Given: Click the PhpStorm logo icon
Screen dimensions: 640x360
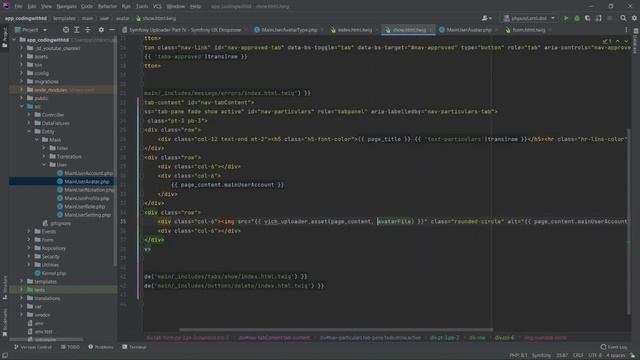Looking at the screenshot, I should coord(6,6).
